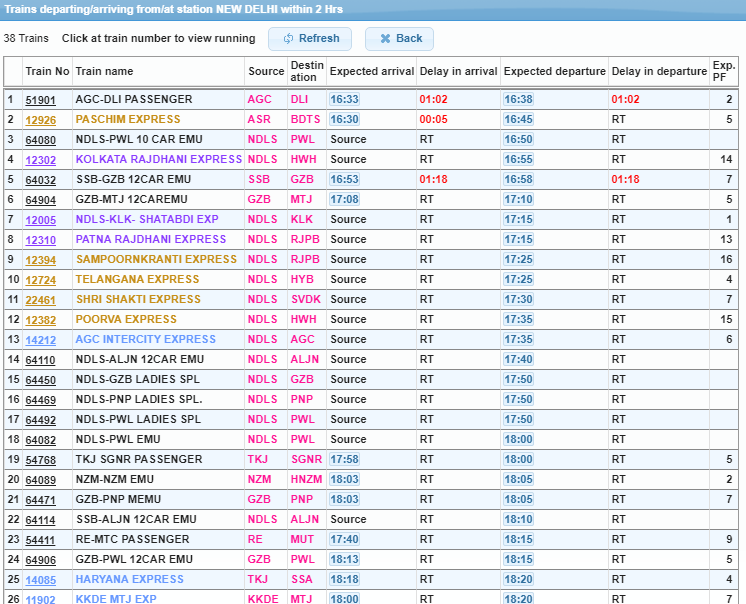Select PATNA RAJDHANI EXPRESS train name
Screen dimensions: 746x604
(151, 239)
